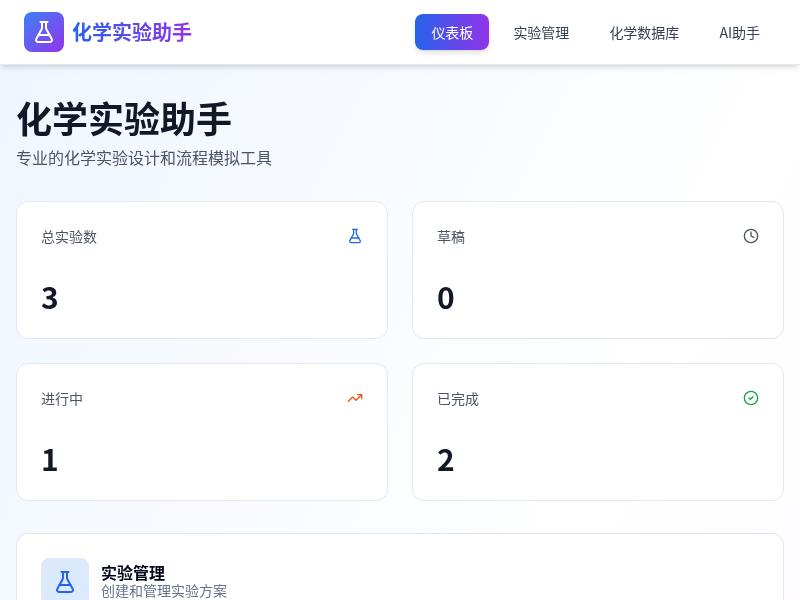
Task: Click the trending arrow icon in 进行中 card
Action: click(355, 398)
